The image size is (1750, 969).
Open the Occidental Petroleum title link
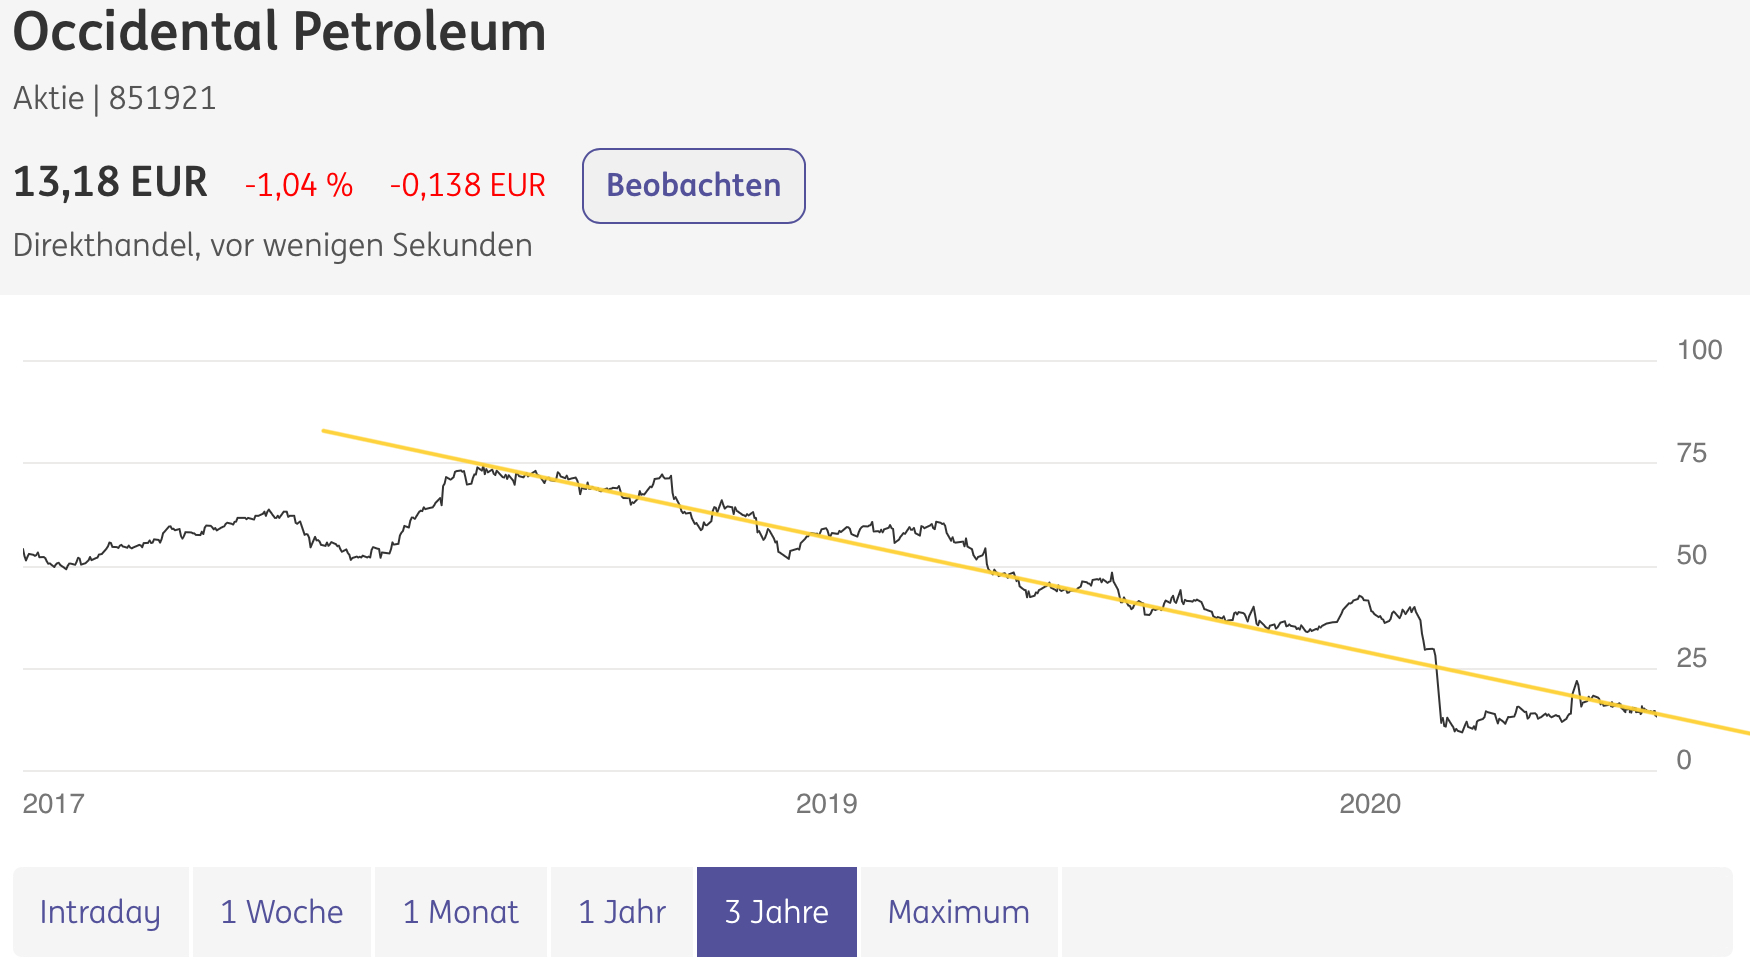[279, 33]
